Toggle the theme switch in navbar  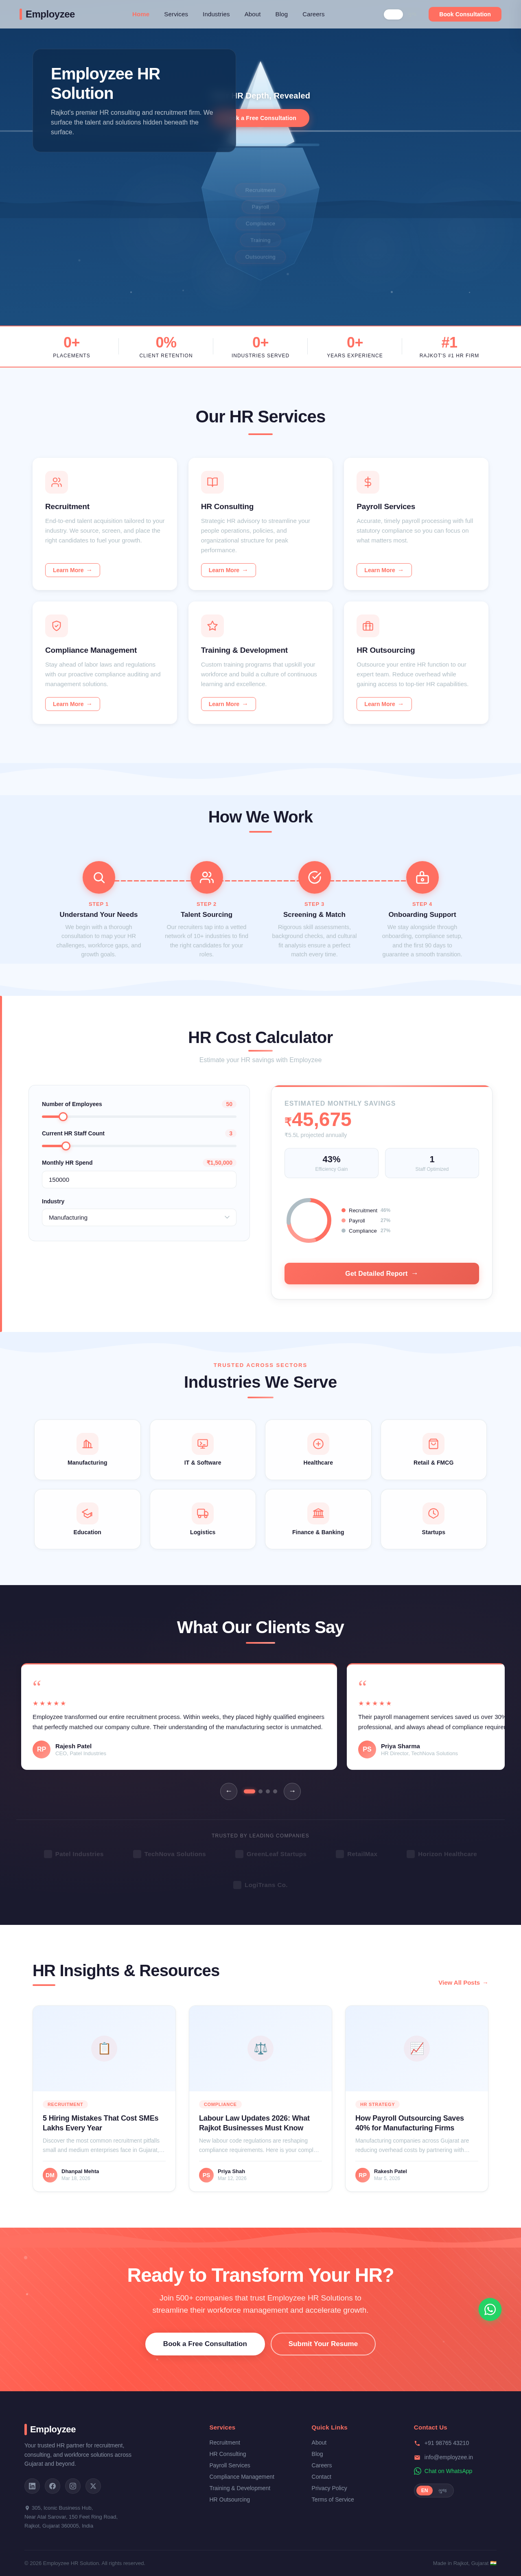pyautogui.click(x=393, y=14)
